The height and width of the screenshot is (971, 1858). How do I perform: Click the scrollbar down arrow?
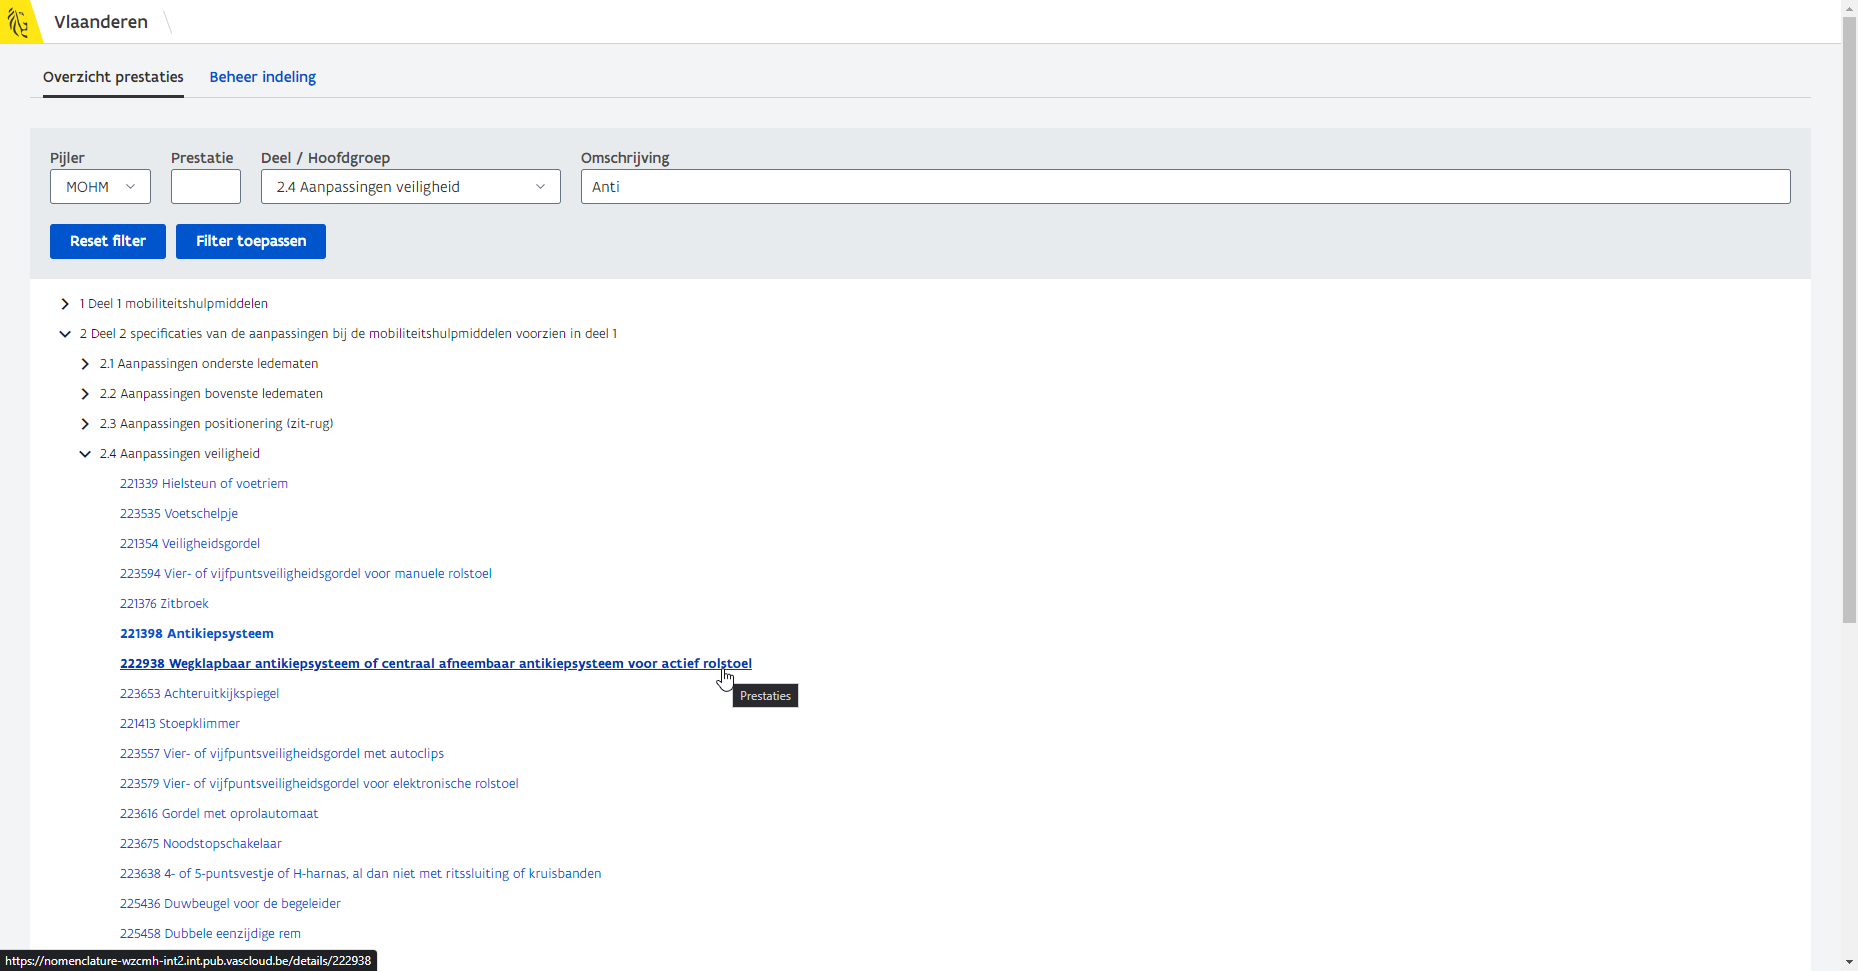(1849, 962)
